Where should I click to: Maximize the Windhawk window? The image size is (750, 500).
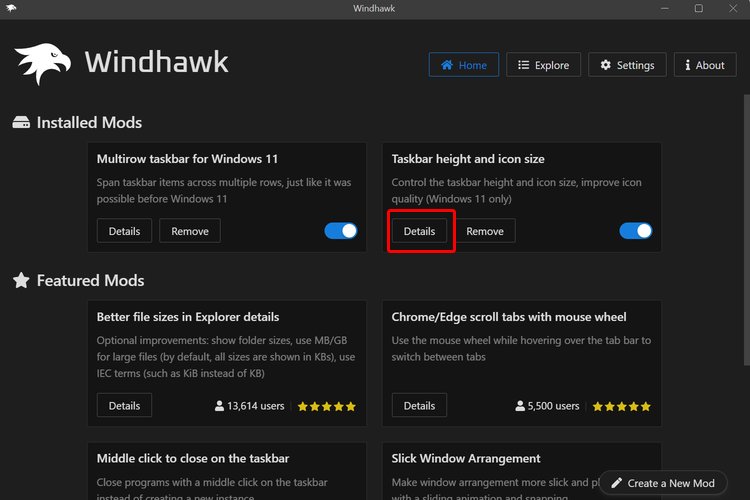click(x=698, y=8)
